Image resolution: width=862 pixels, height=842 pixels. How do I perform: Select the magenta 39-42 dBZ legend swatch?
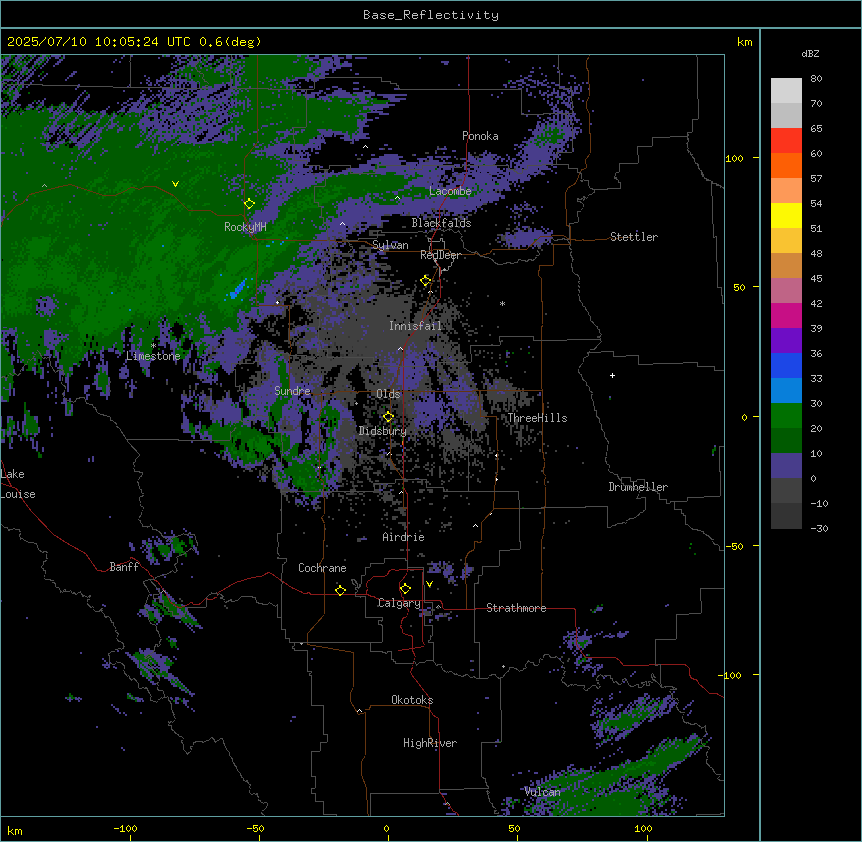coord(786,316)
